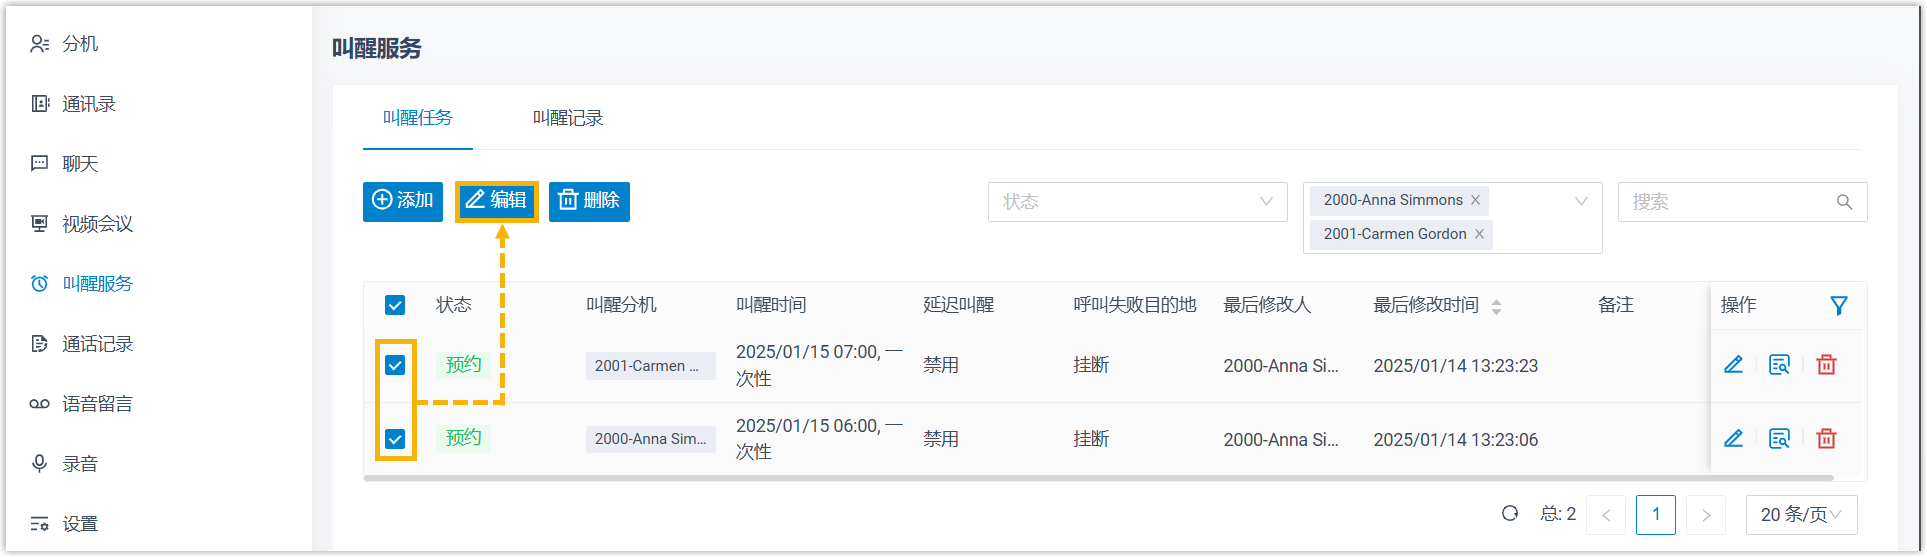Uncheck the 2001-Carmen task checkbox
The height and width of the screenshot is (557, 1927).
tap(395, 365)
